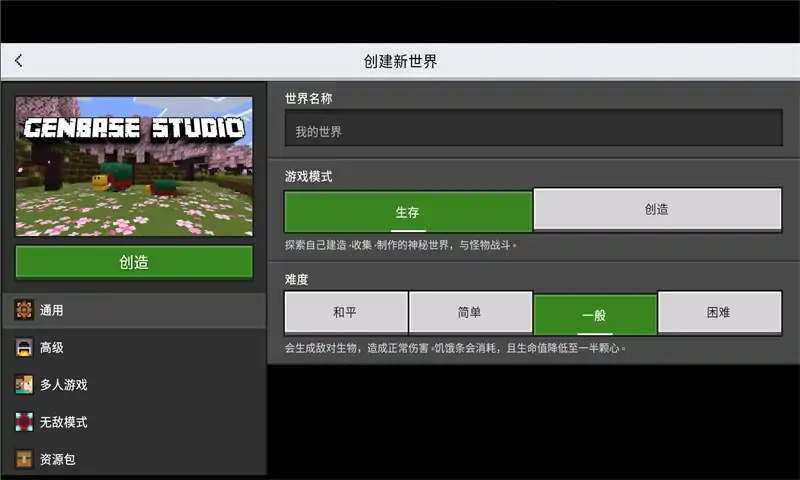Select 生存 (Survival) game mode

click(x=408, y=211)
